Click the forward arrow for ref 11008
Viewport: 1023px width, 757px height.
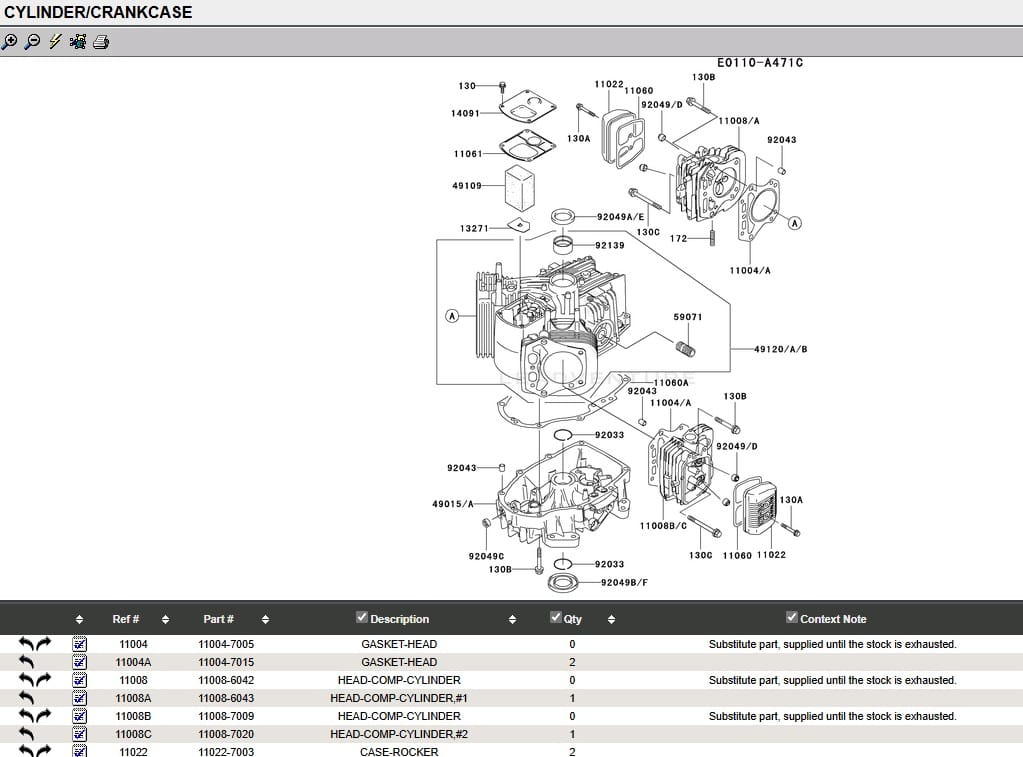click(x=43, y=681)
